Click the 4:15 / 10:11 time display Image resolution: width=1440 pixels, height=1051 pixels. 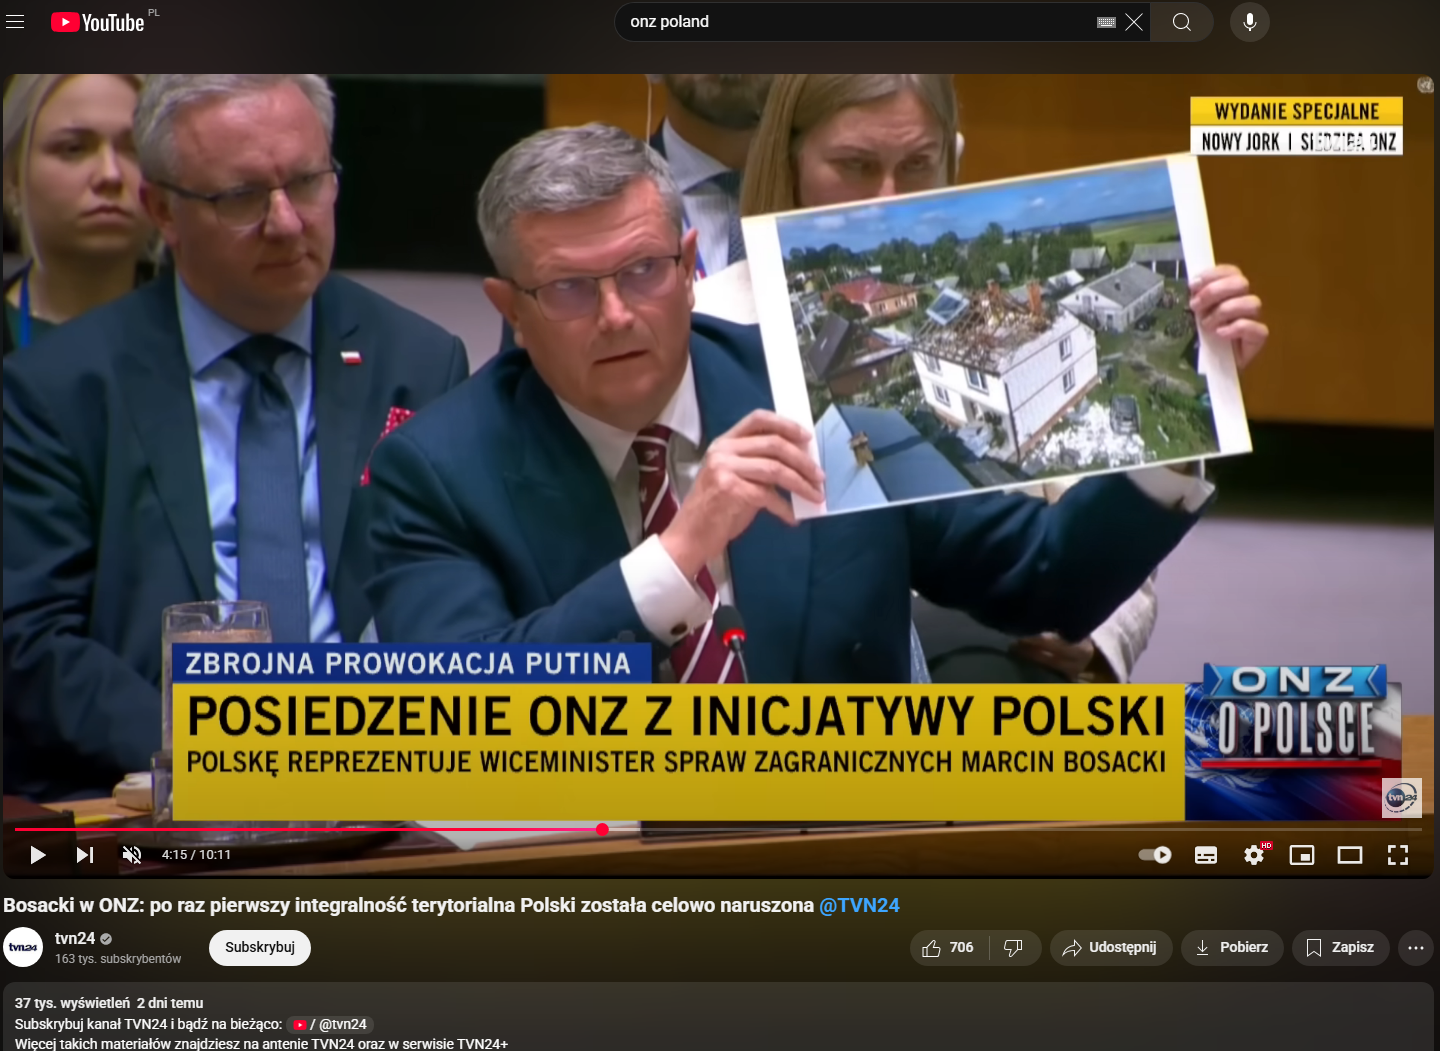click(x=197, y=855)
